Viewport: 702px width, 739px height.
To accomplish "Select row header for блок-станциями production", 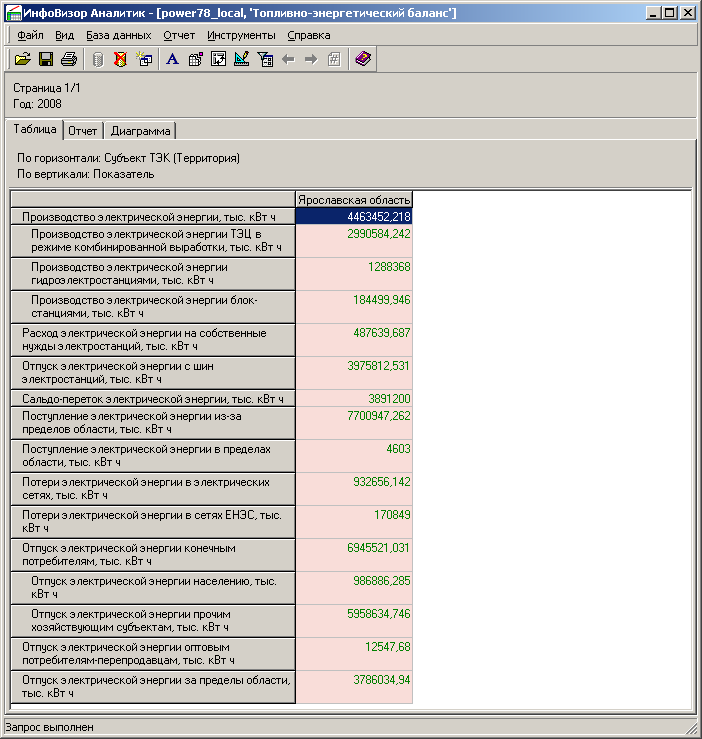I will click(x=153, y=307).
